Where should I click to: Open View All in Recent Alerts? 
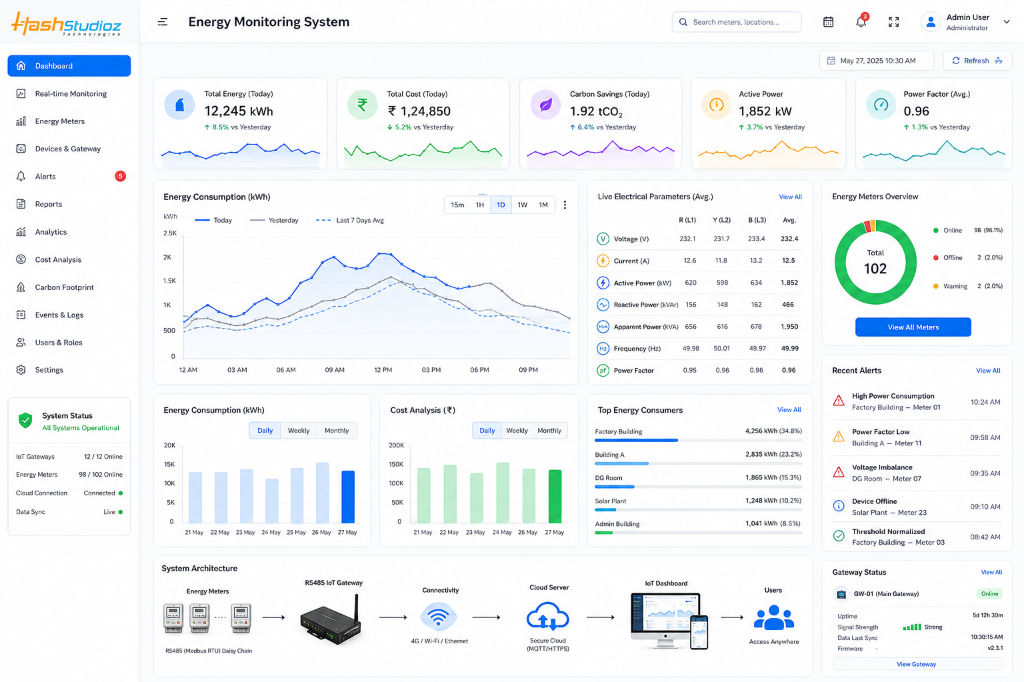(x=988, y=370)
